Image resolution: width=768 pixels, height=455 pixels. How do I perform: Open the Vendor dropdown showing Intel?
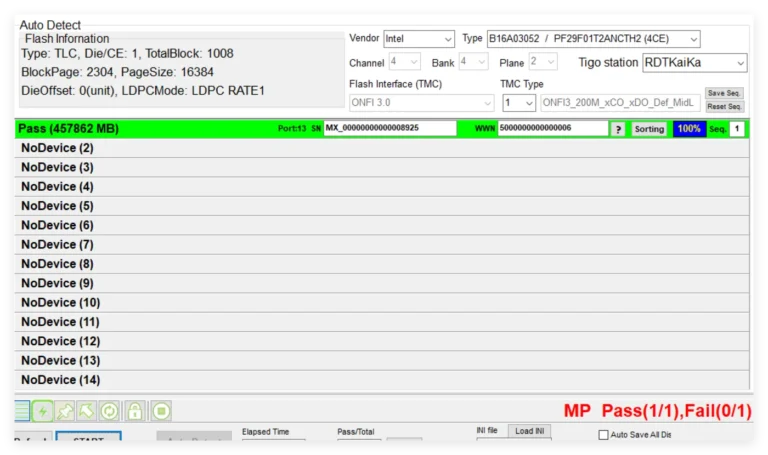coord(419,39)
